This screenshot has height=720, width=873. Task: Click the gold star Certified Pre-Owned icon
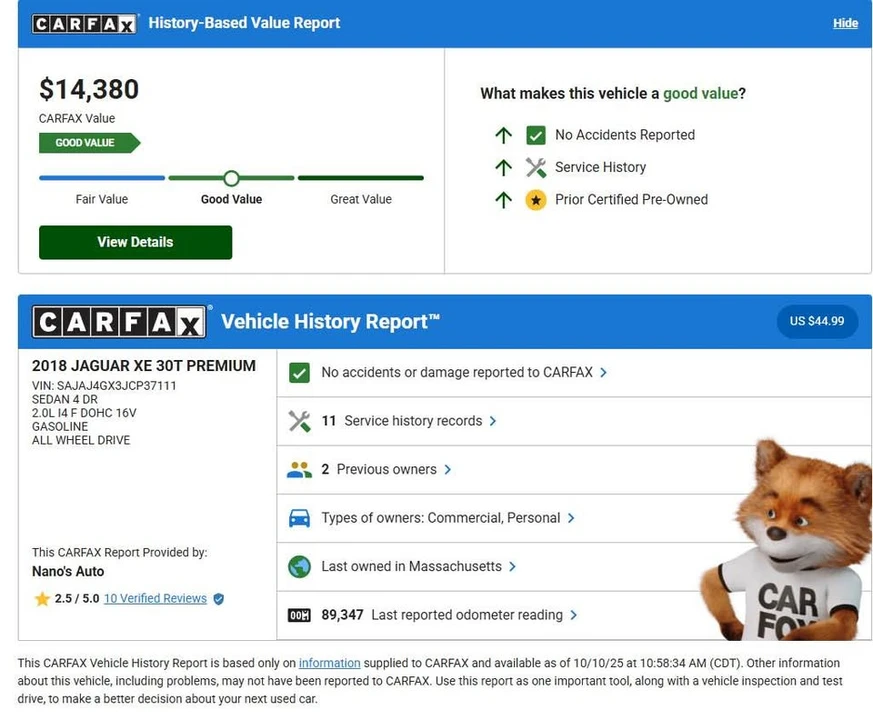536,200
